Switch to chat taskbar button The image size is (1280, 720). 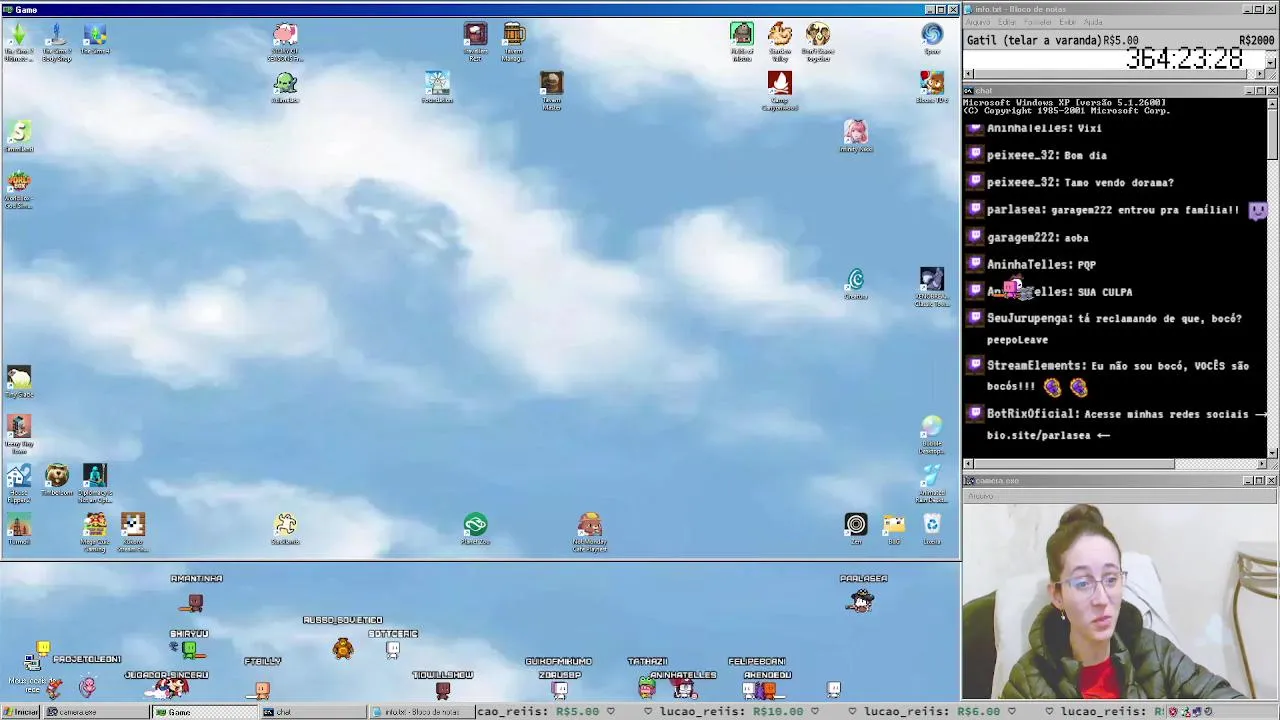point(313,712)
